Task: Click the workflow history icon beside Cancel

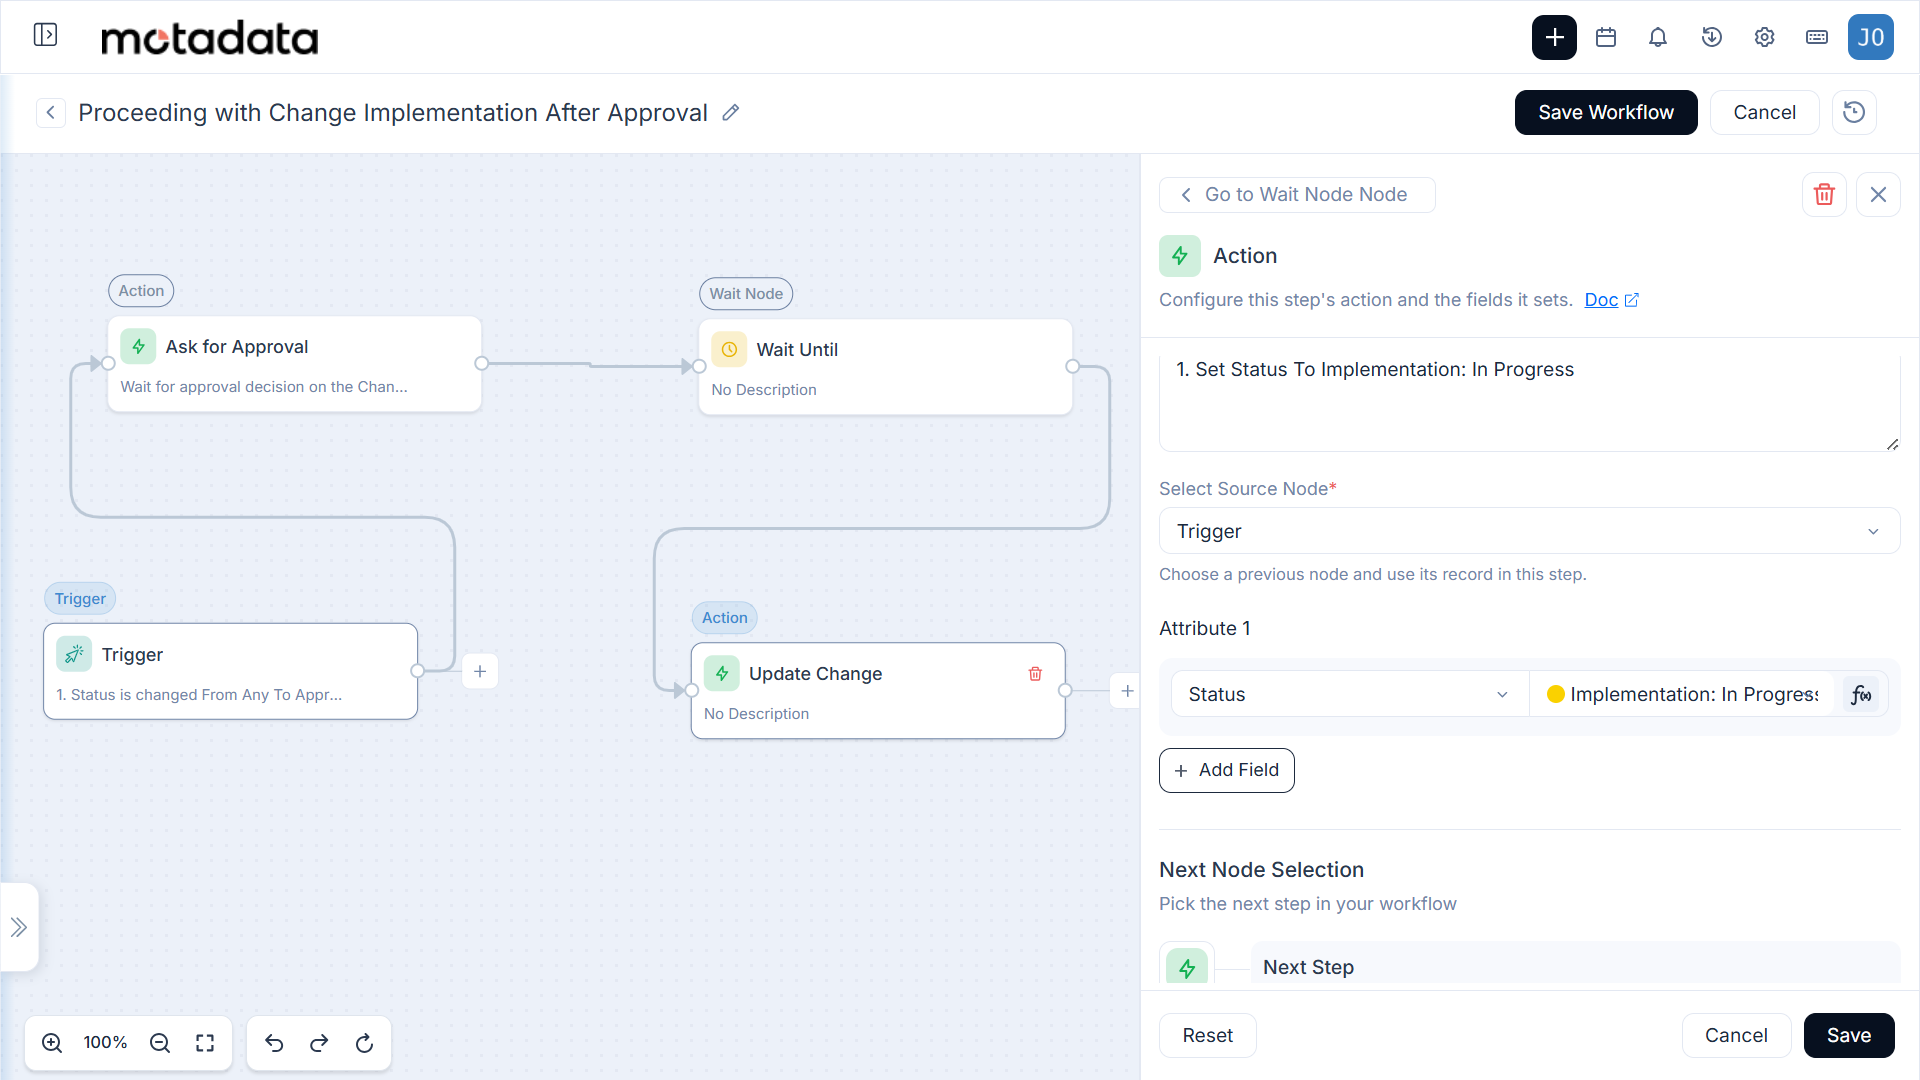Action: (1854, 112)
